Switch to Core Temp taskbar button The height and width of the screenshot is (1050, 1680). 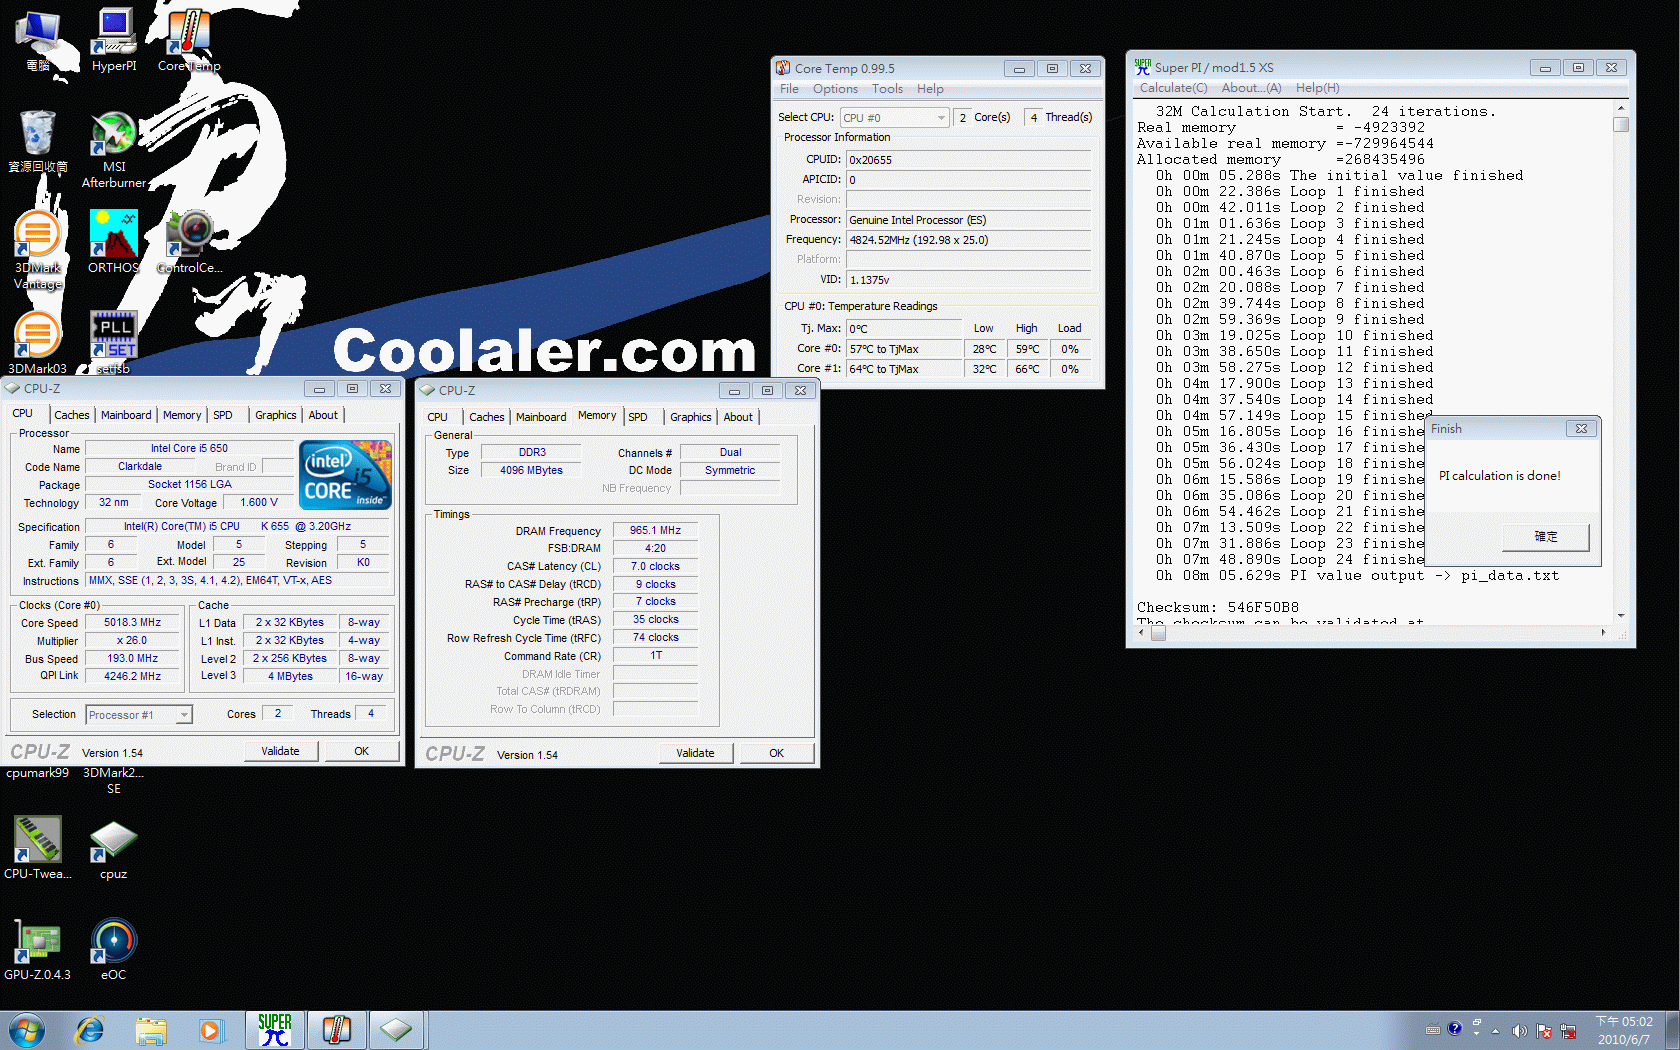tap(337, 1030)
